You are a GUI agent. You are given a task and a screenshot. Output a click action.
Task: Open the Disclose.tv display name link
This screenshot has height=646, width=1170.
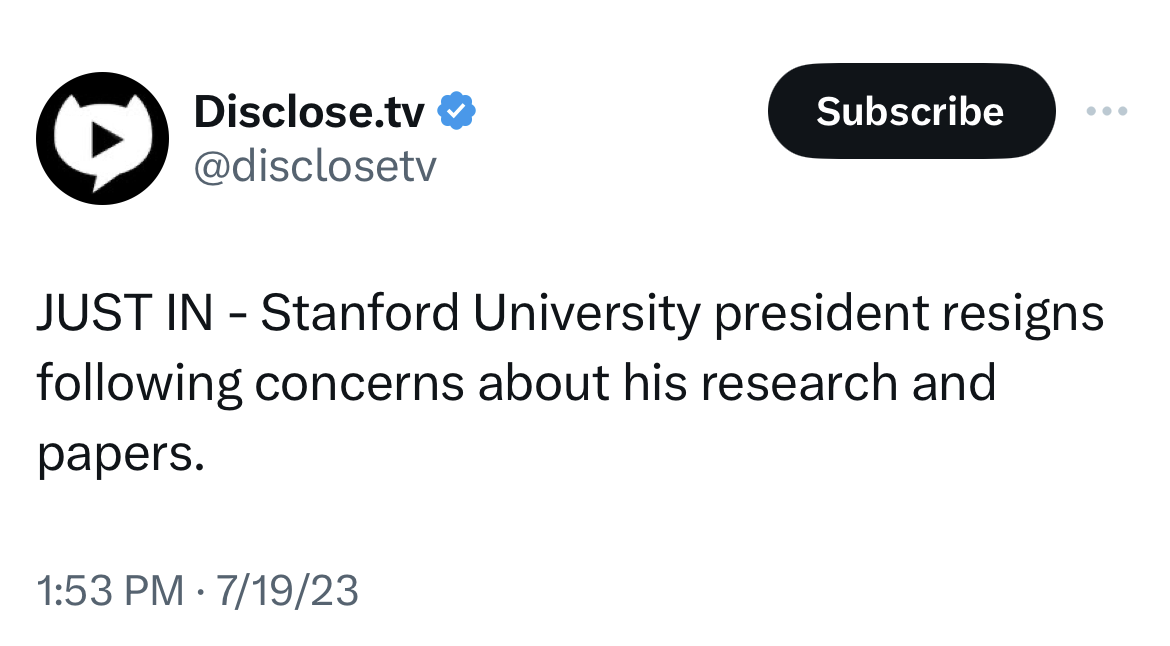click(309, 112)
